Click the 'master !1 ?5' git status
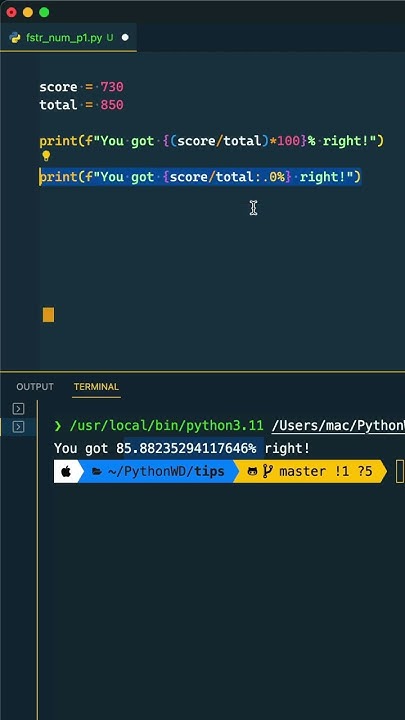The height and width of the screenshot is (720, 405). [326, 471]
